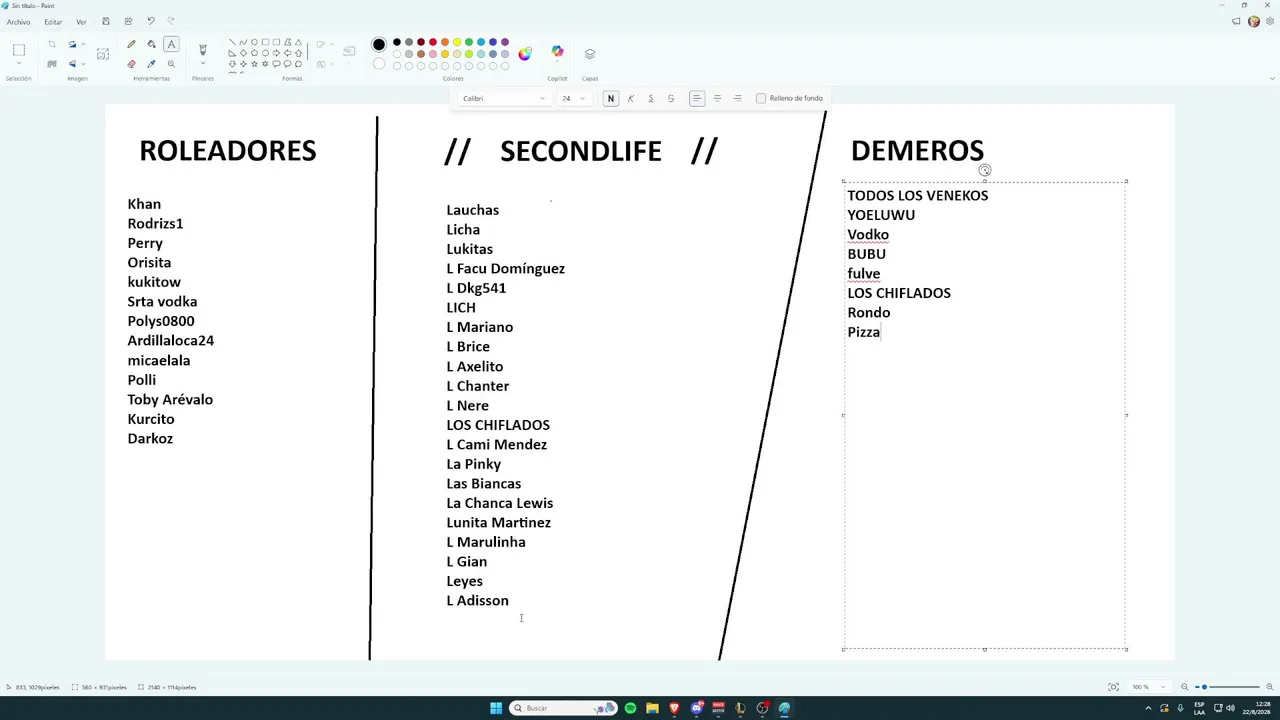The image size is (1280, 720).
Task: Open the Layers (Capas) panel
Action: coord(590,54)
